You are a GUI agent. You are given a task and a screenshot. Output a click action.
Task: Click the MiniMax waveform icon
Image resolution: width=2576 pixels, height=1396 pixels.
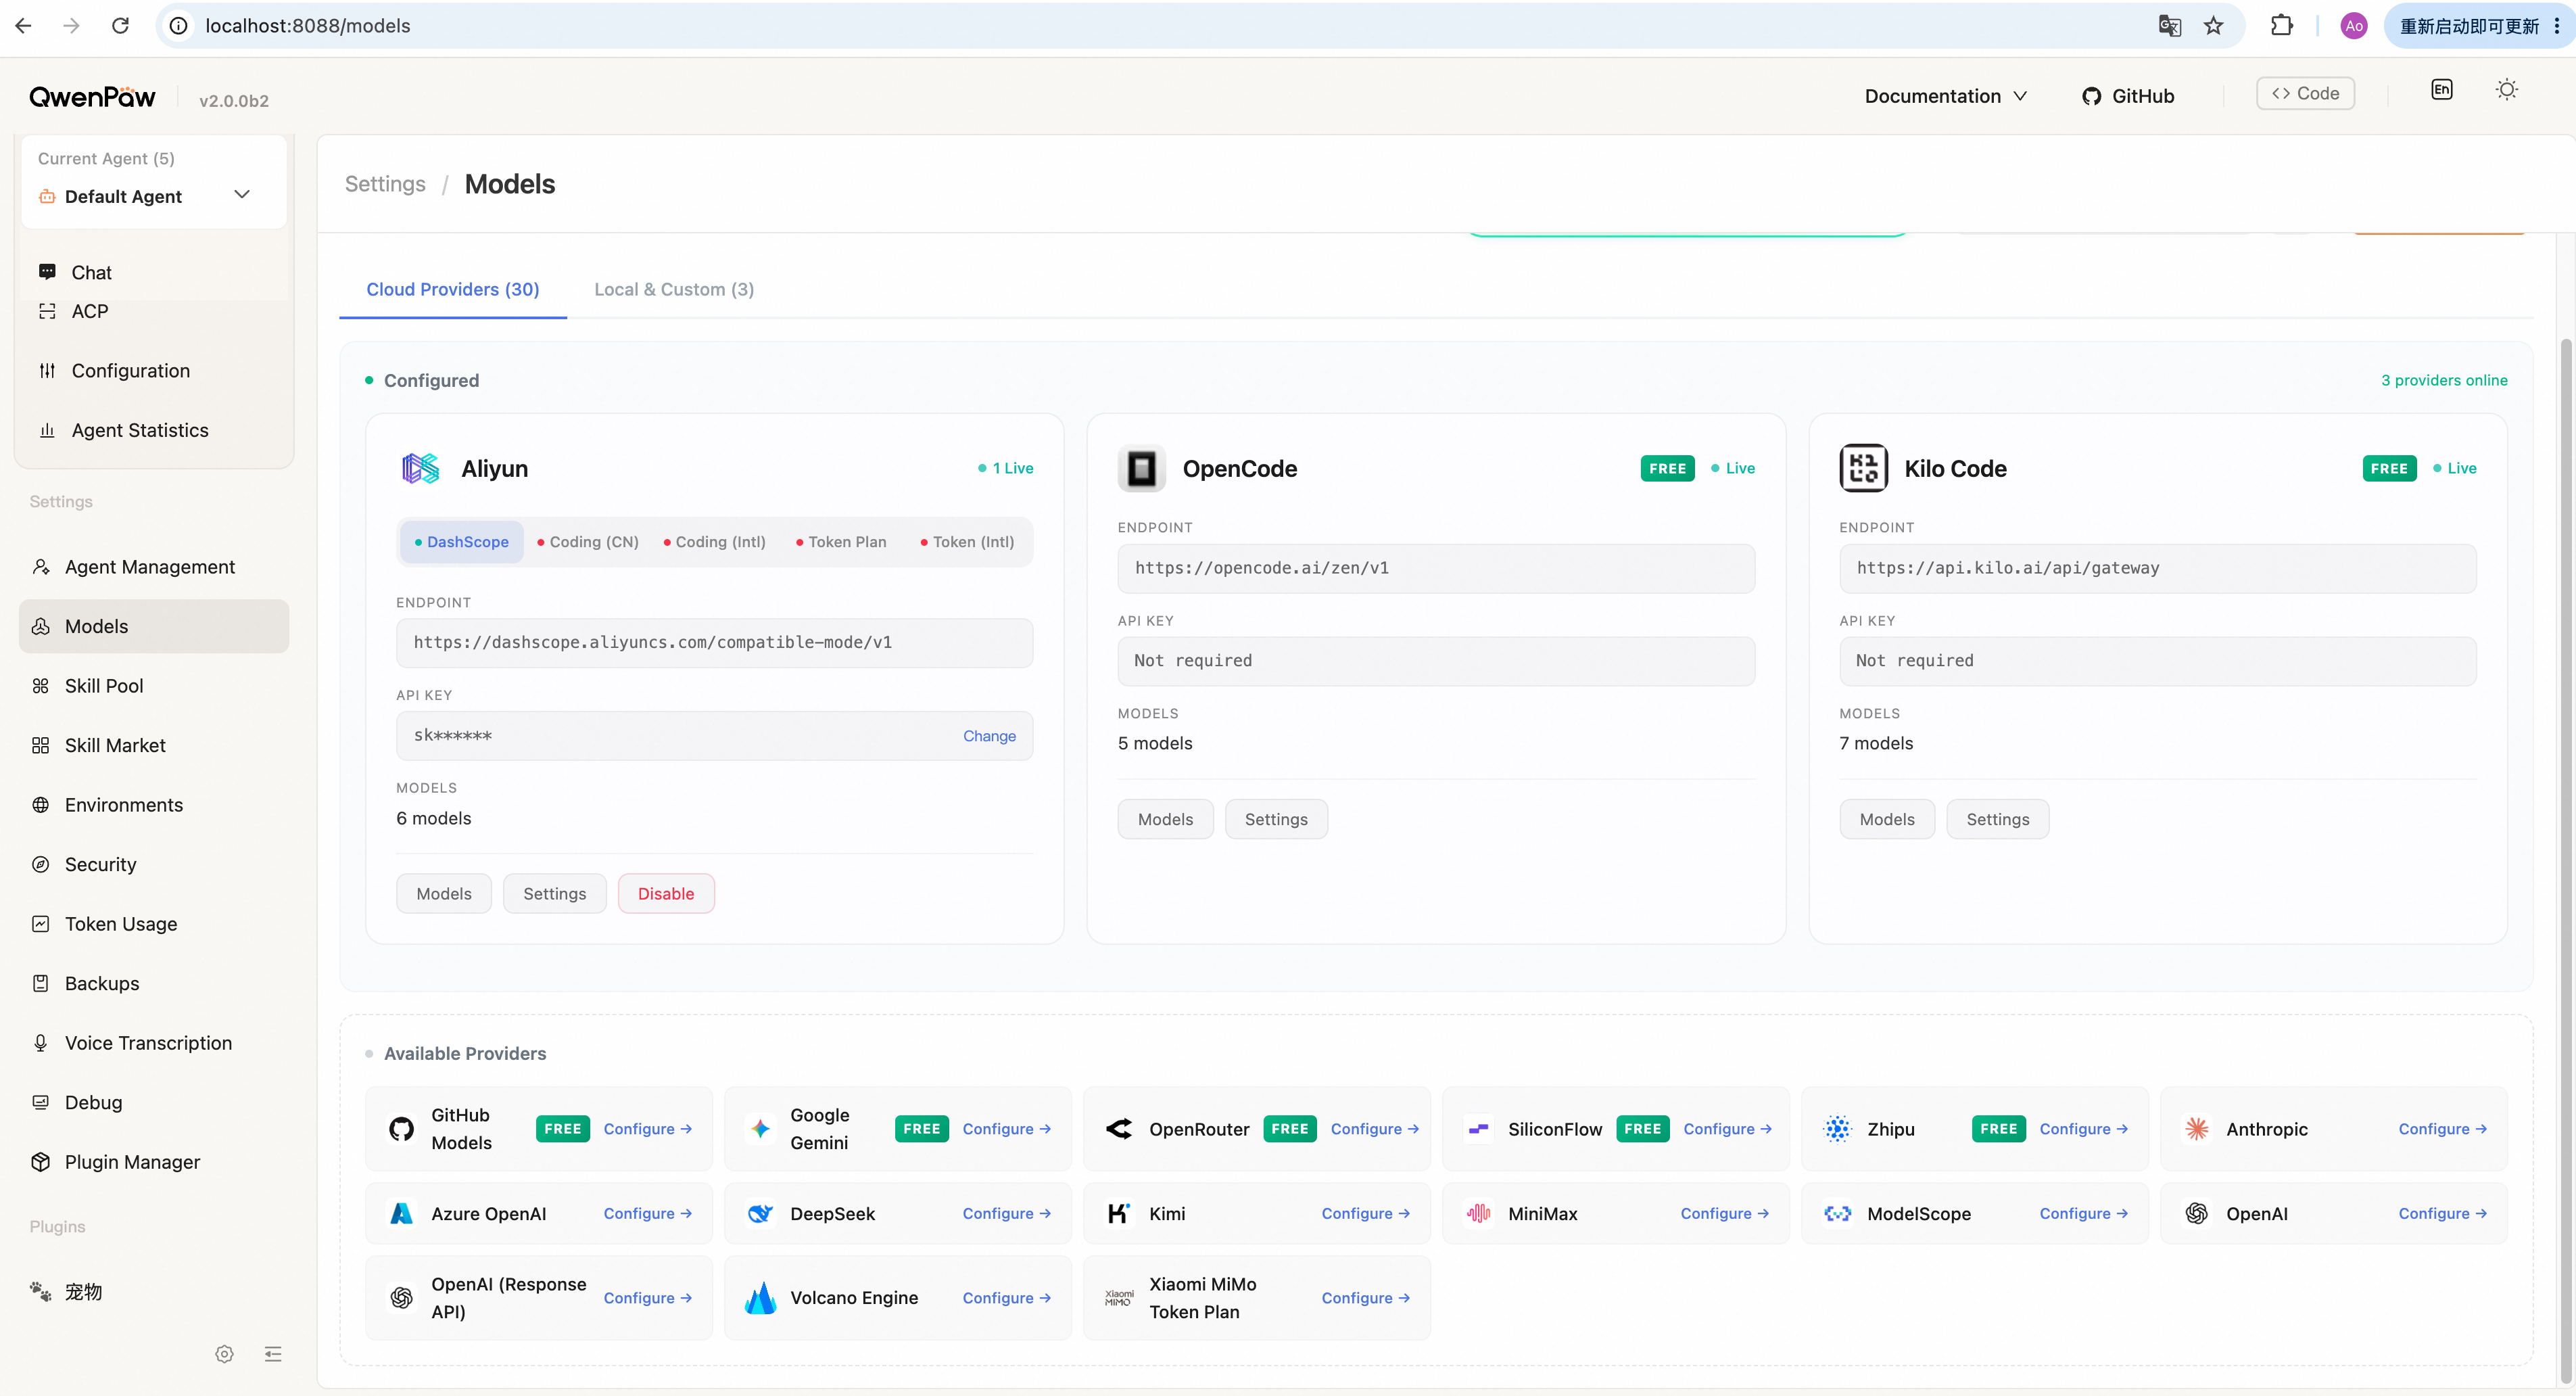point(1478,1213)
